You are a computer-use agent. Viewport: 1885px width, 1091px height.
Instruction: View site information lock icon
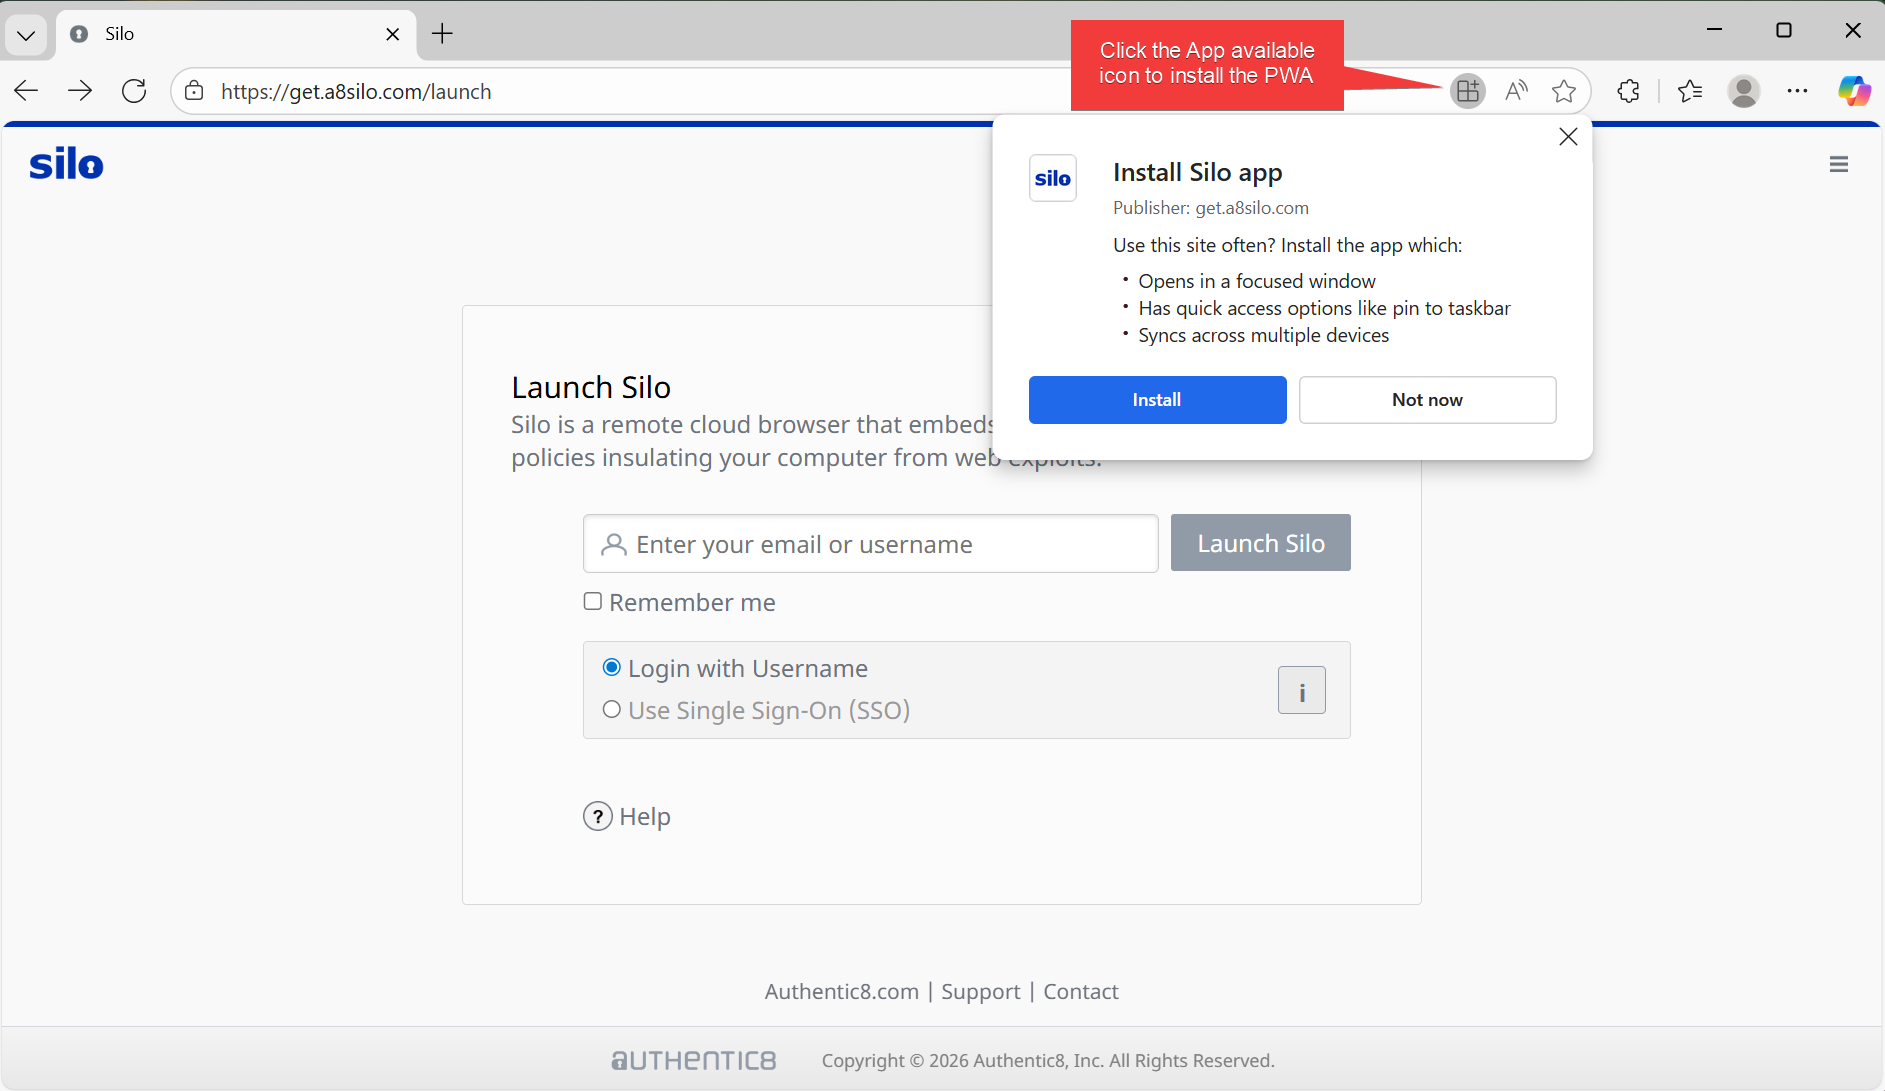click(x=195, y=91)
